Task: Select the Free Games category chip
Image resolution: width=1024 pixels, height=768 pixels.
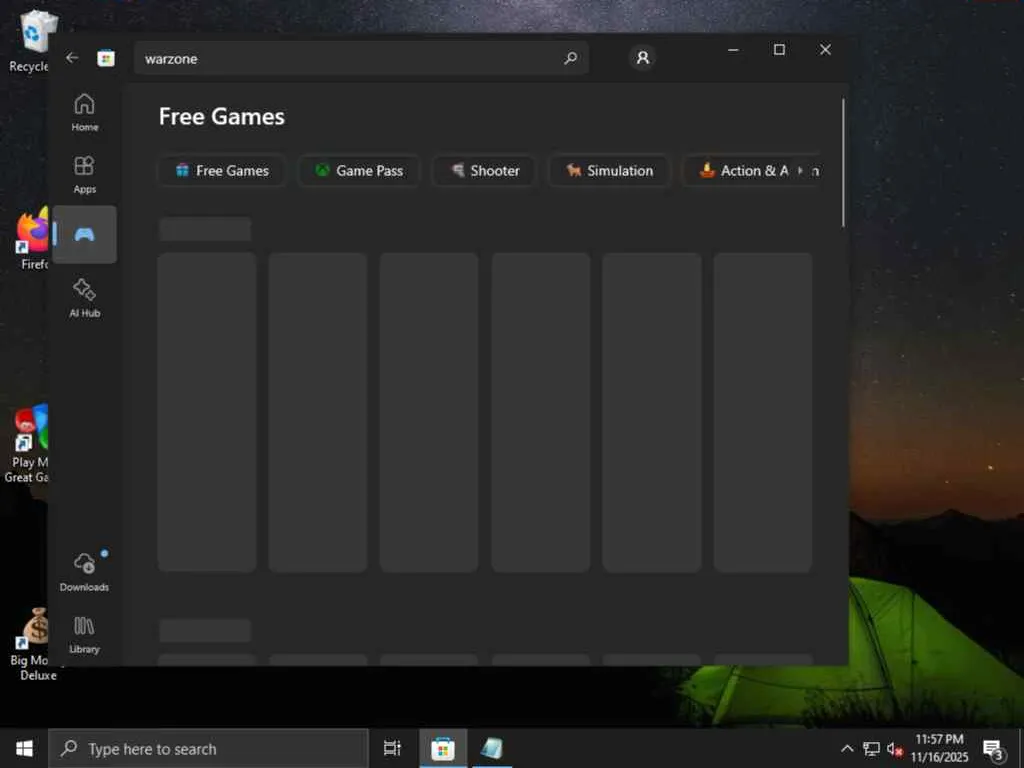Action: (x=222, y=170)
